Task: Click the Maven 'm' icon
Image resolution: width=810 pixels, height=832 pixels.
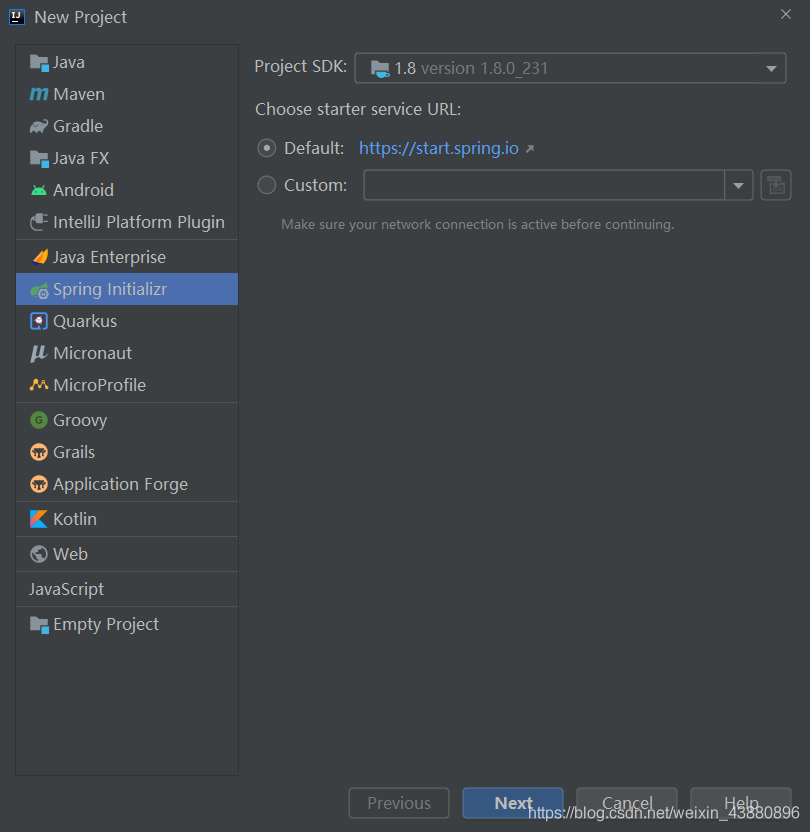Action: coord(39,94)
